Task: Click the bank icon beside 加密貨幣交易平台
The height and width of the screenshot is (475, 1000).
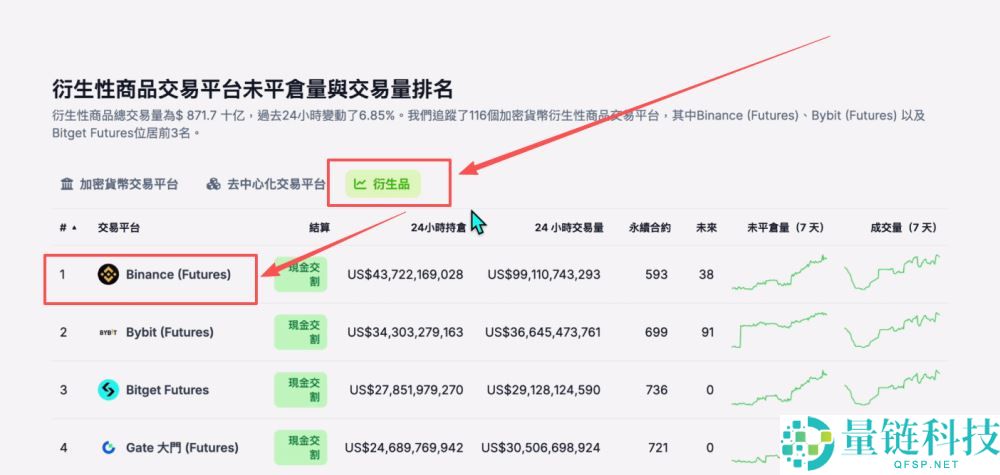Action: pyautogui.click(x=67, y=184)
